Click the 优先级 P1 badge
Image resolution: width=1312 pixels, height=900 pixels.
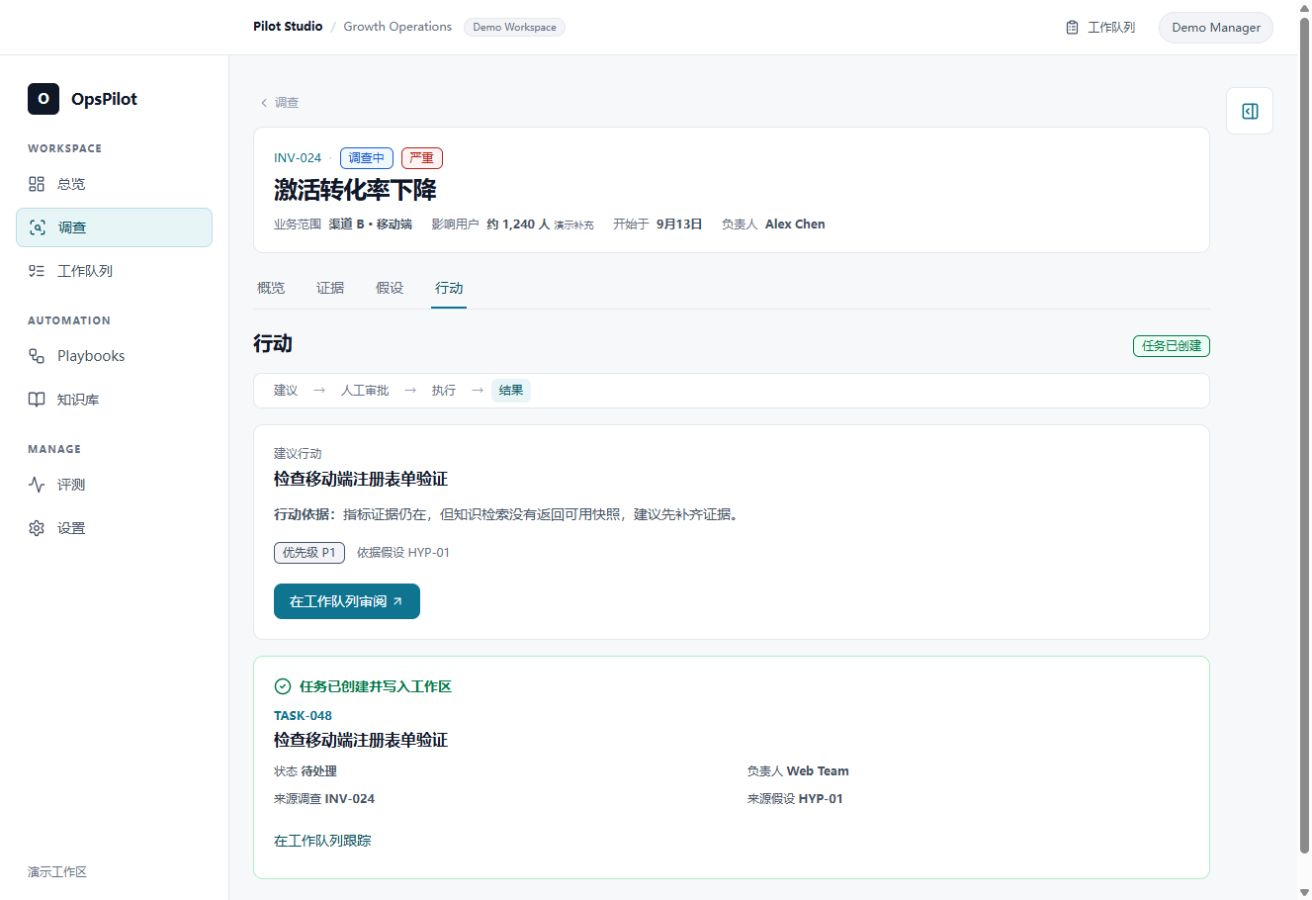pyautogui.click(x=309, y=553)
